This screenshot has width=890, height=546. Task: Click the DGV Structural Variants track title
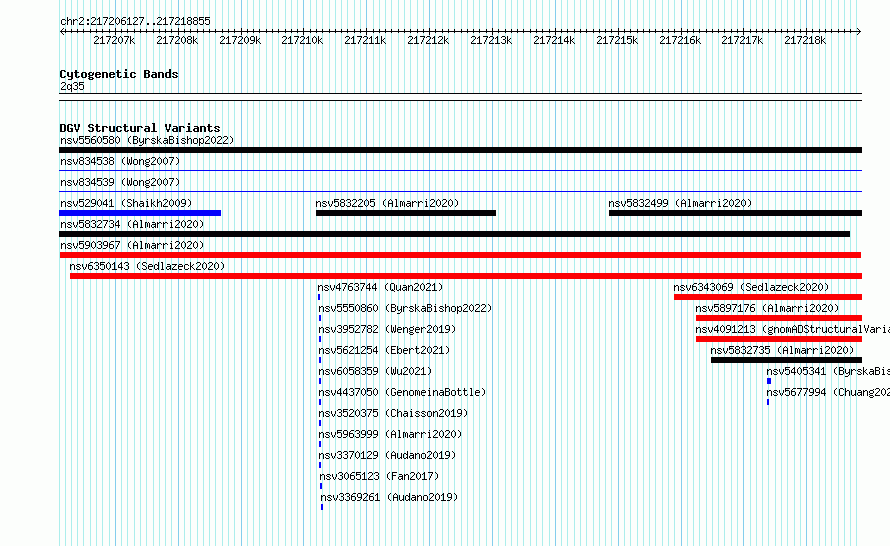[x=140, y=128]
